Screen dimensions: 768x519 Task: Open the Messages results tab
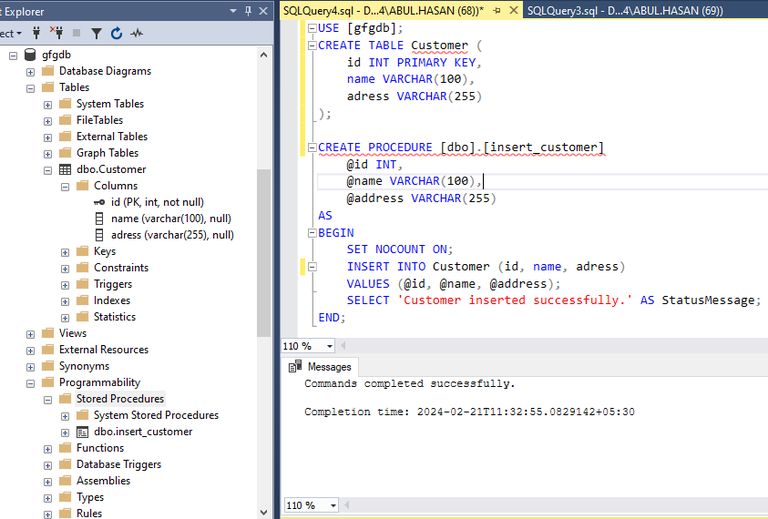(x=320, y=366)
